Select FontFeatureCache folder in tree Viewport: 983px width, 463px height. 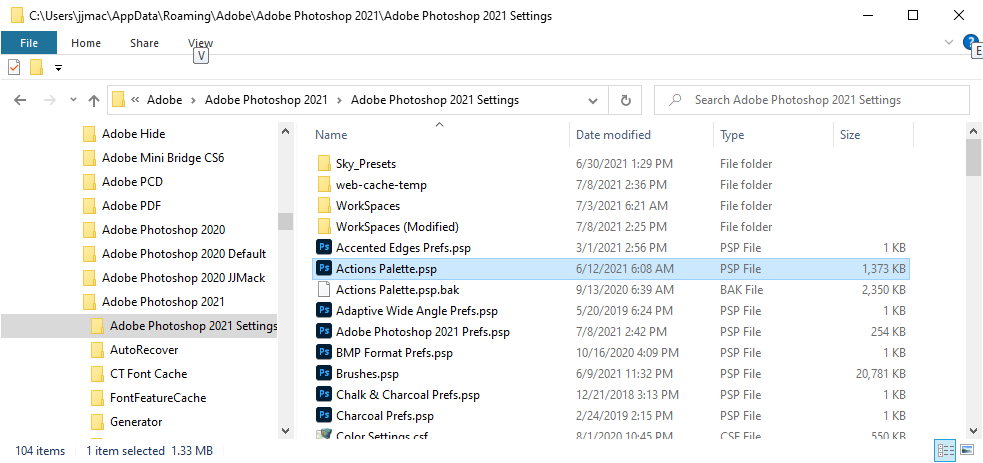coord(149,398)
